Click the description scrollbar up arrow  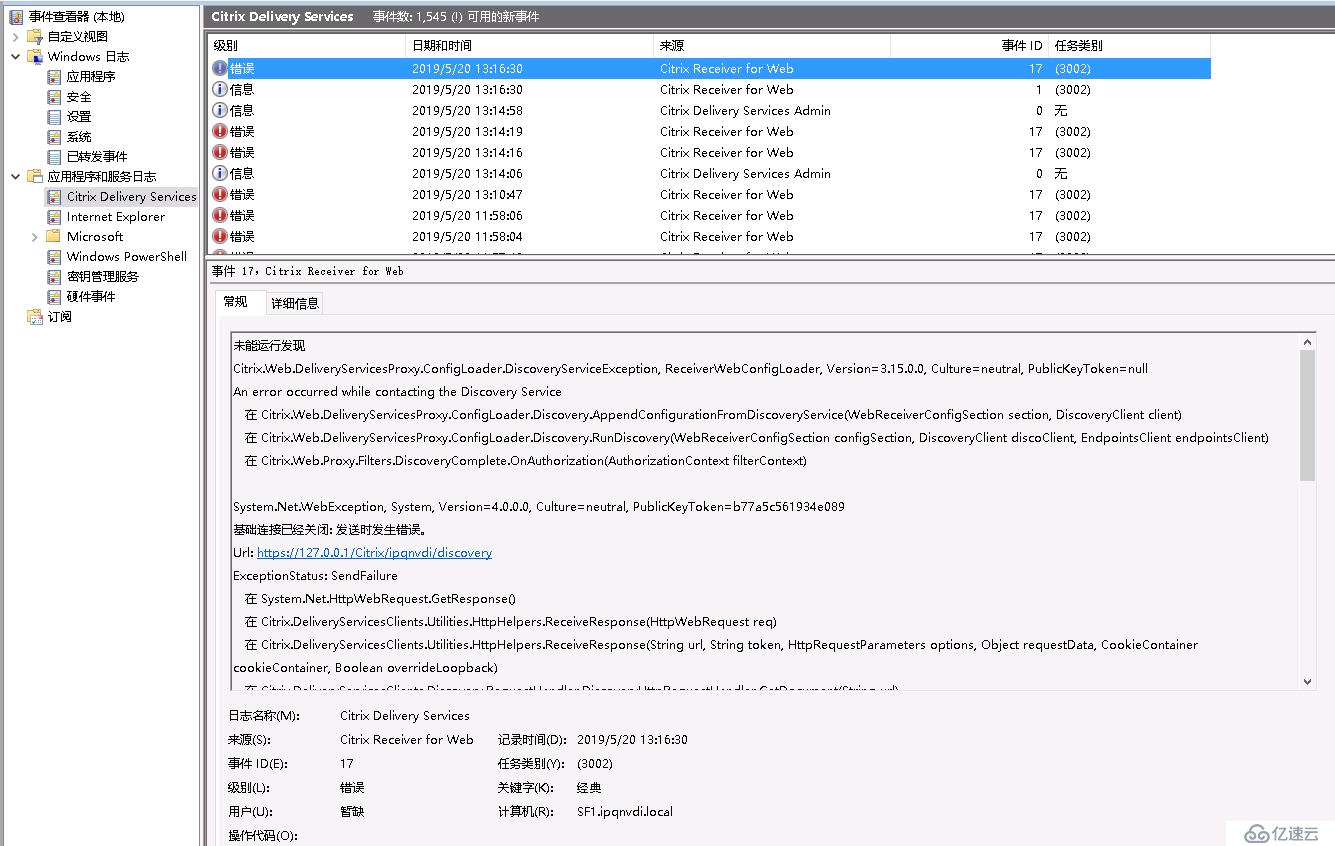pos(1307,342)
